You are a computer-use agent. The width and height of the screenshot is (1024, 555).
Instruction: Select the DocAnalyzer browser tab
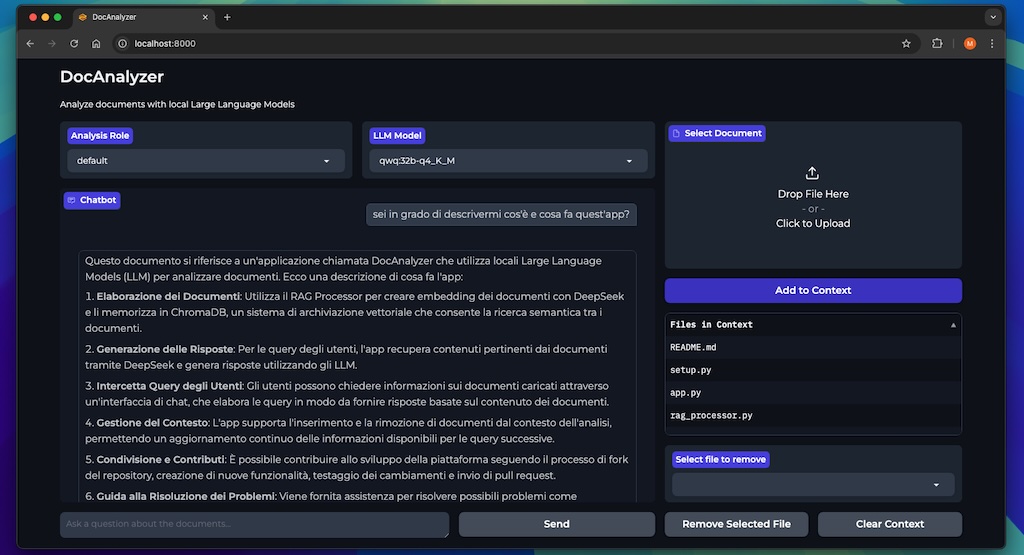click(143, 18)
